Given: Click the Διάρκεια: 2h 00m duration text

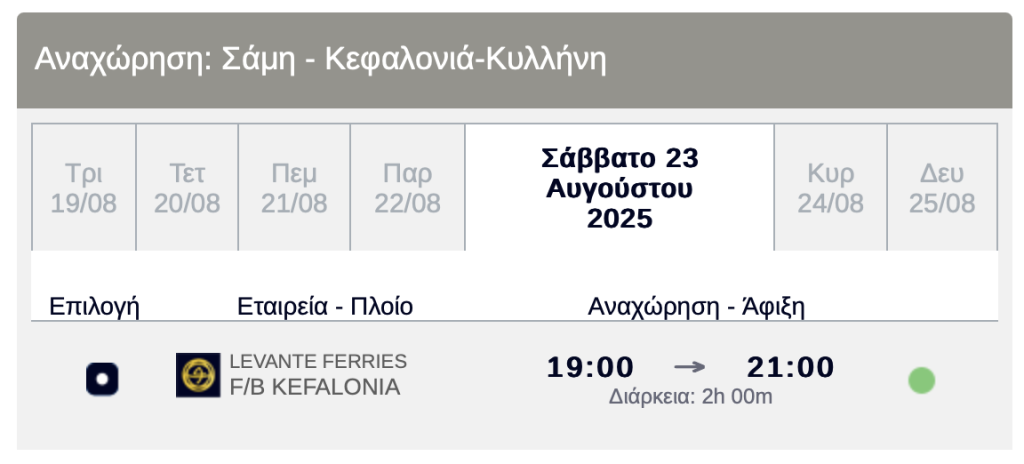Looking at the screenshot, I should pos(691,397).
